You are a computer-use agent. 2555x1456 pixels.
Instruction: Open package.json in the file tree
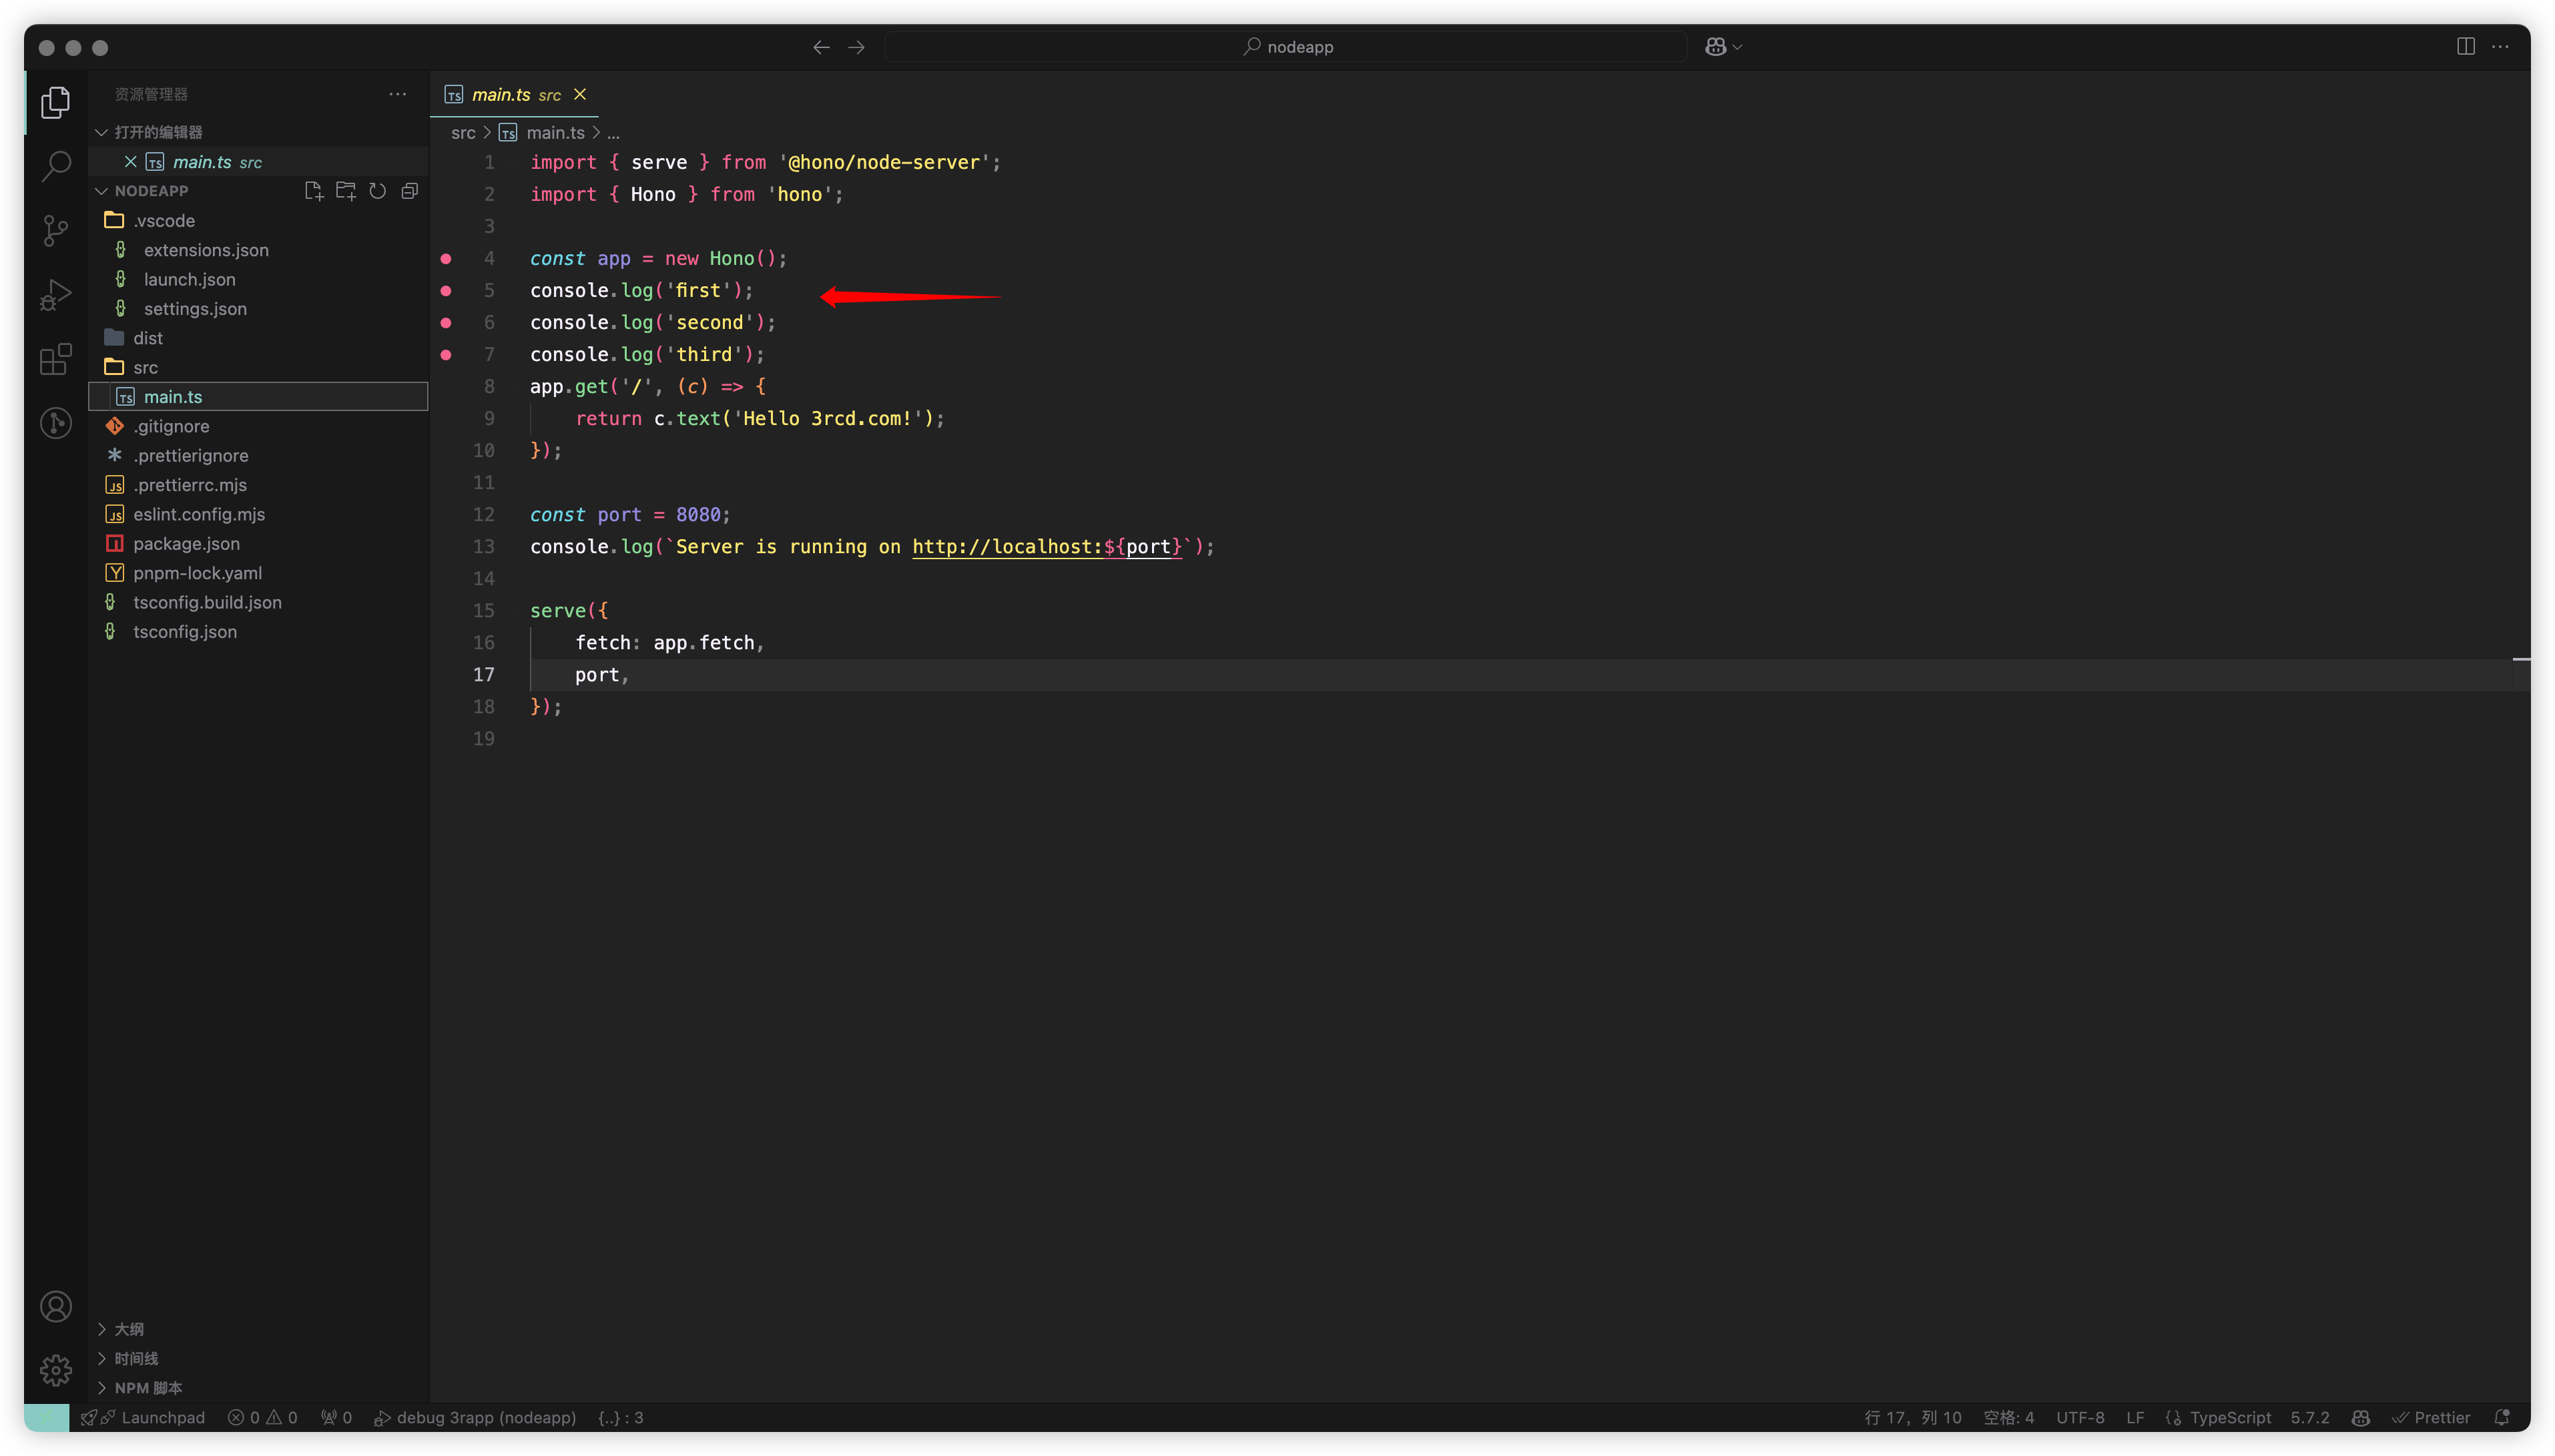(x=186, y=544)
